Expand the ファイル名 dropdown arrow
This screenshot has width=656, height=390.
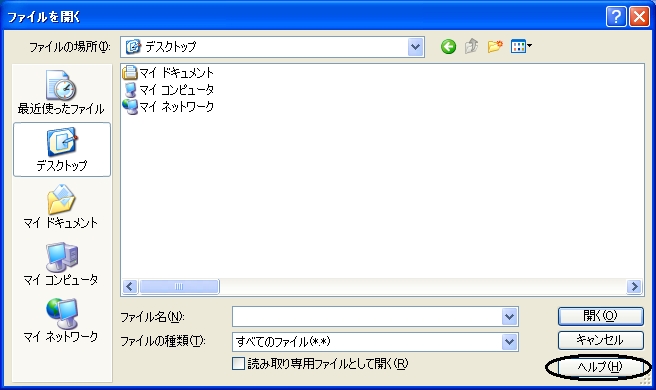coord(510,317)
